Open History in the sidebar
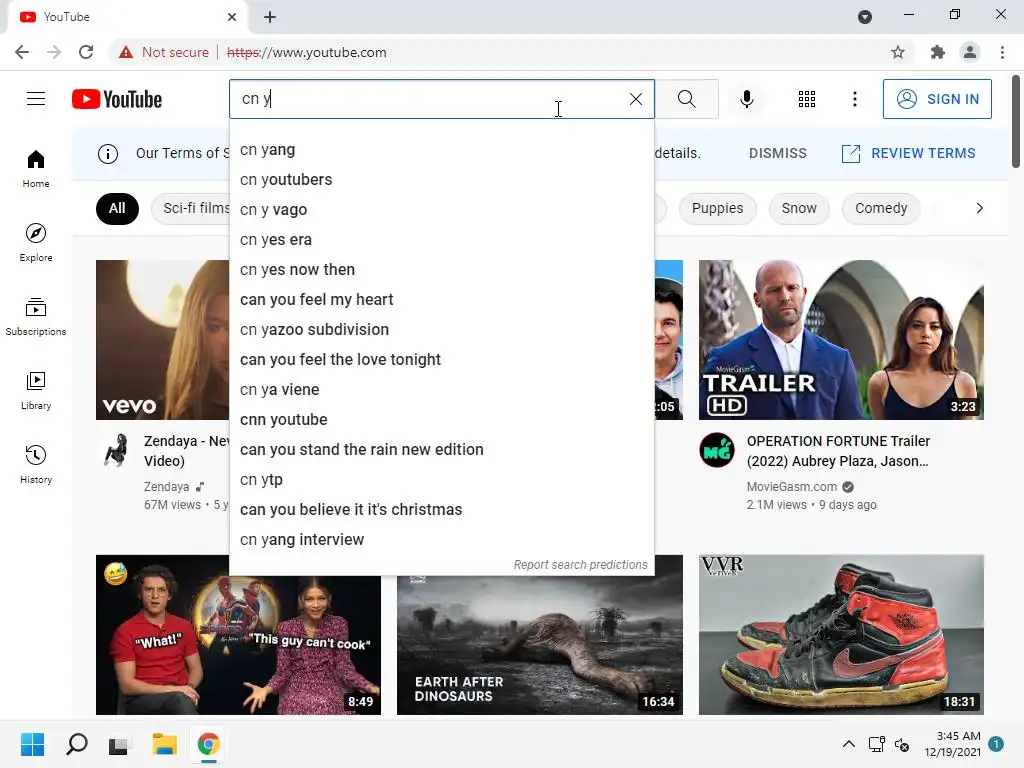This screenshot has height=768, width=1024. (x=36, y=464)
